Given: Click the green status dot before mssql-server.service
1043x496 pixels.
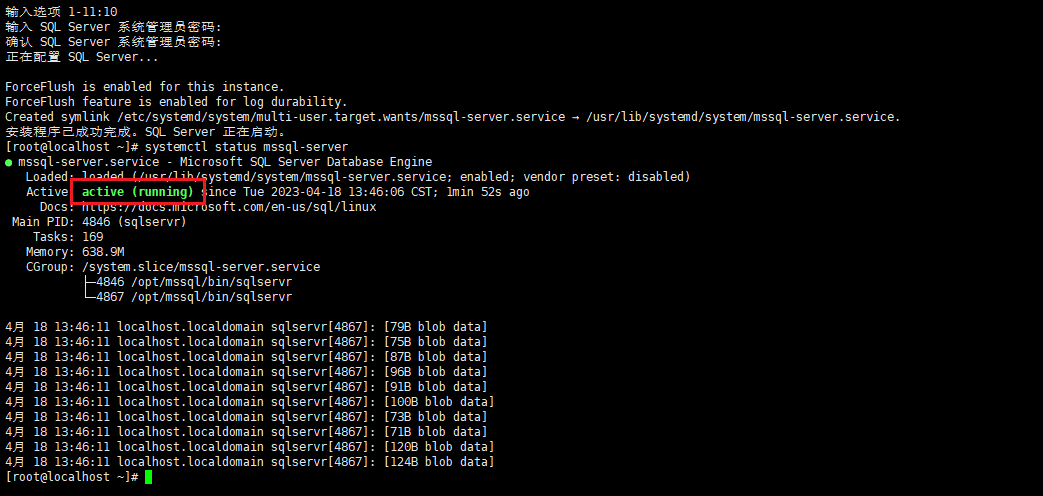Looking at the screenshot, I should pyautogui.click(x=9, y=162).
